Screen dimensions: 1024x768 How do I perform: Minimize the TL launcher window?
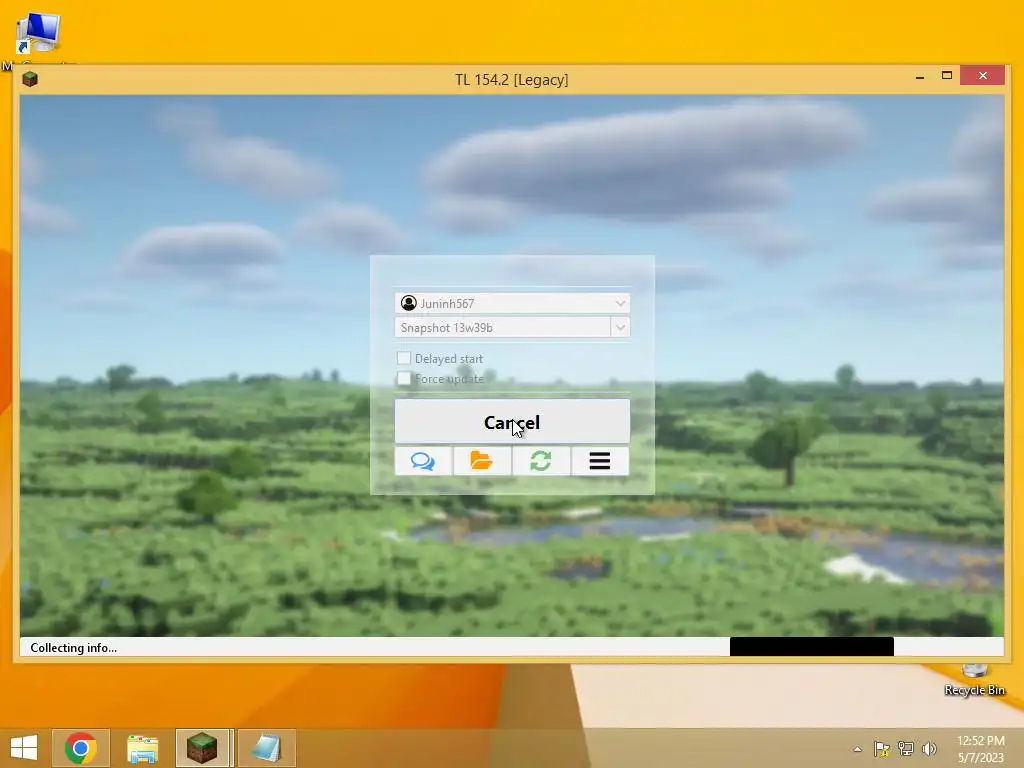click(x=920, y=77)
